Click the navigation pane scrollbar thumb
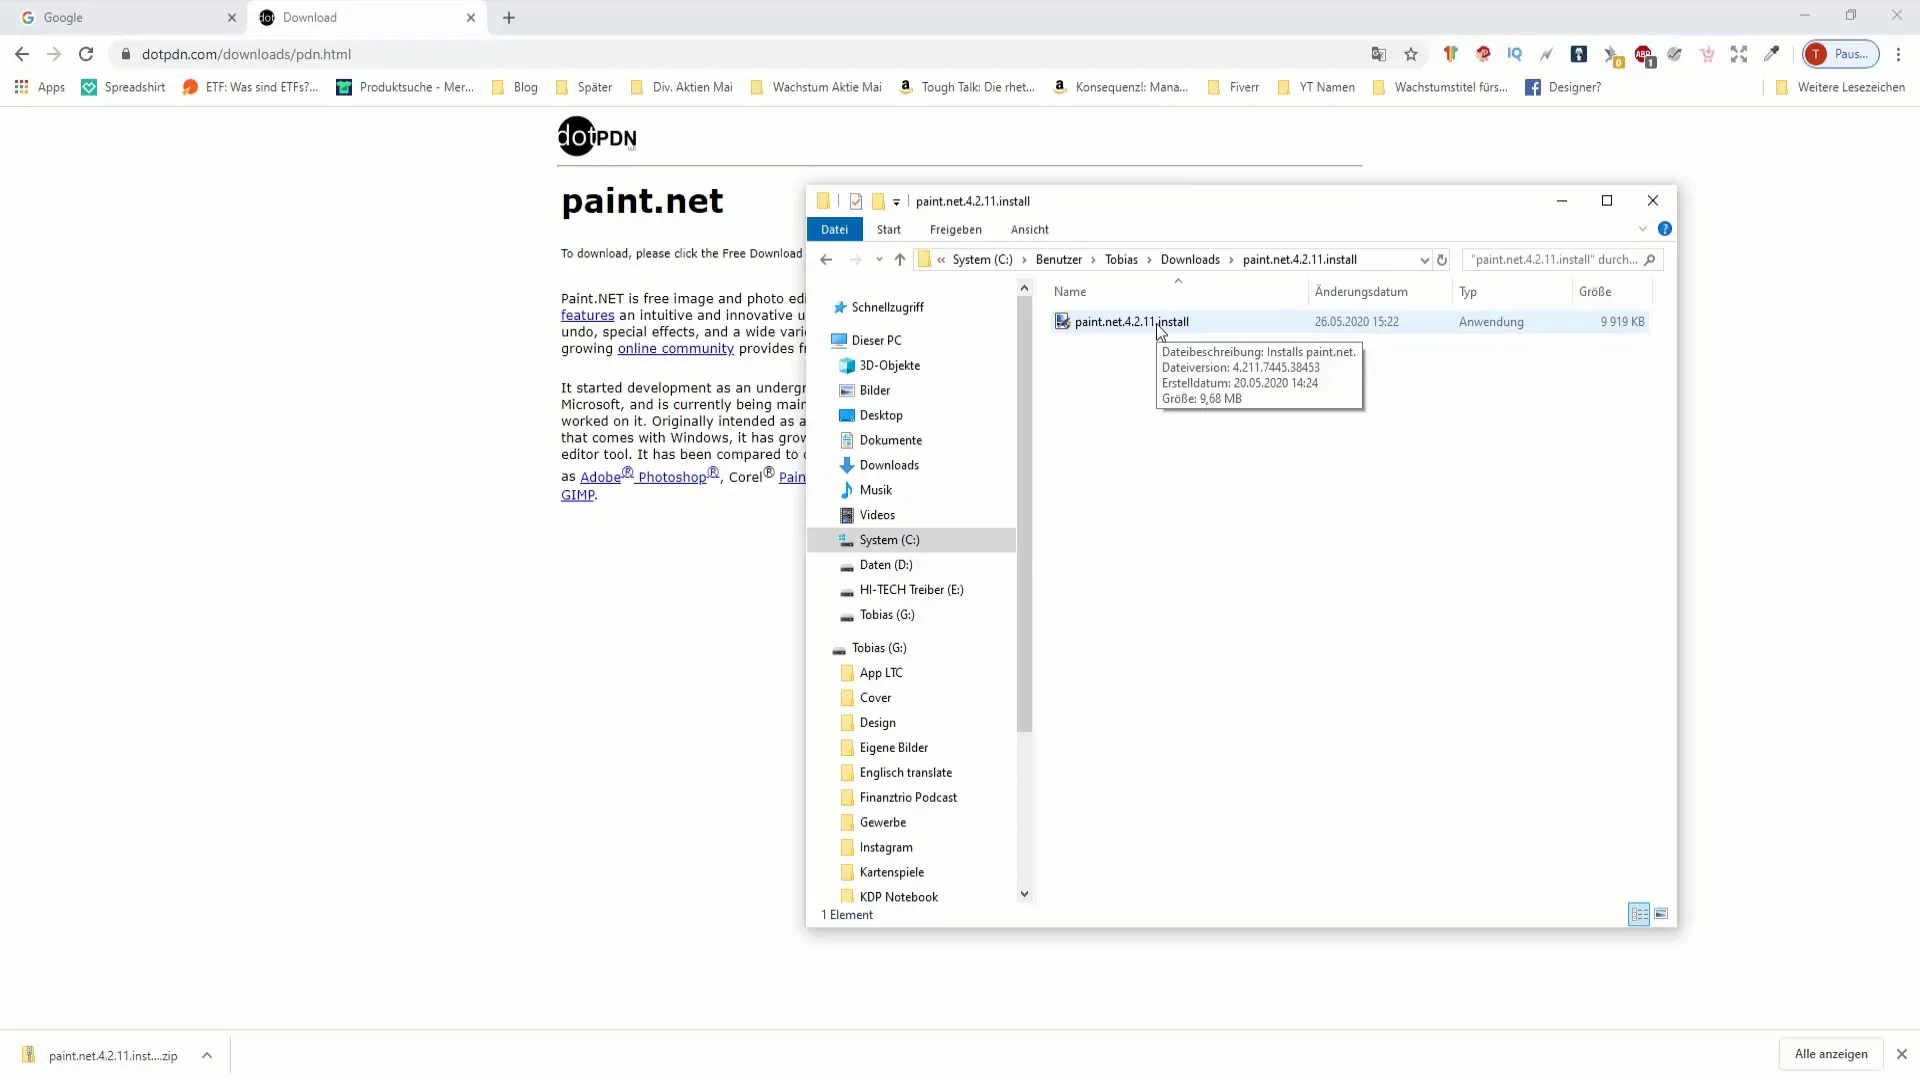Viewport: 1920px width, 1080px height. click(1024, 514)
